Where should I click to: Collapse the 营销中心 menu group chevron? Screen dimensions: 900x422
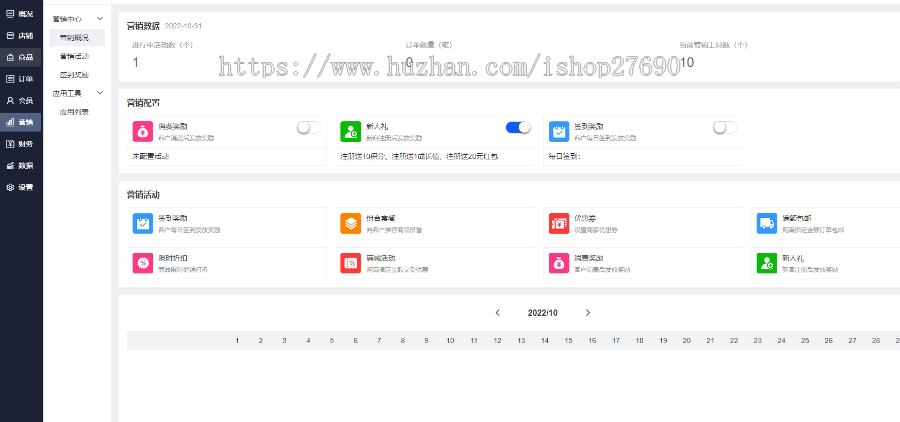pos(100,19)
